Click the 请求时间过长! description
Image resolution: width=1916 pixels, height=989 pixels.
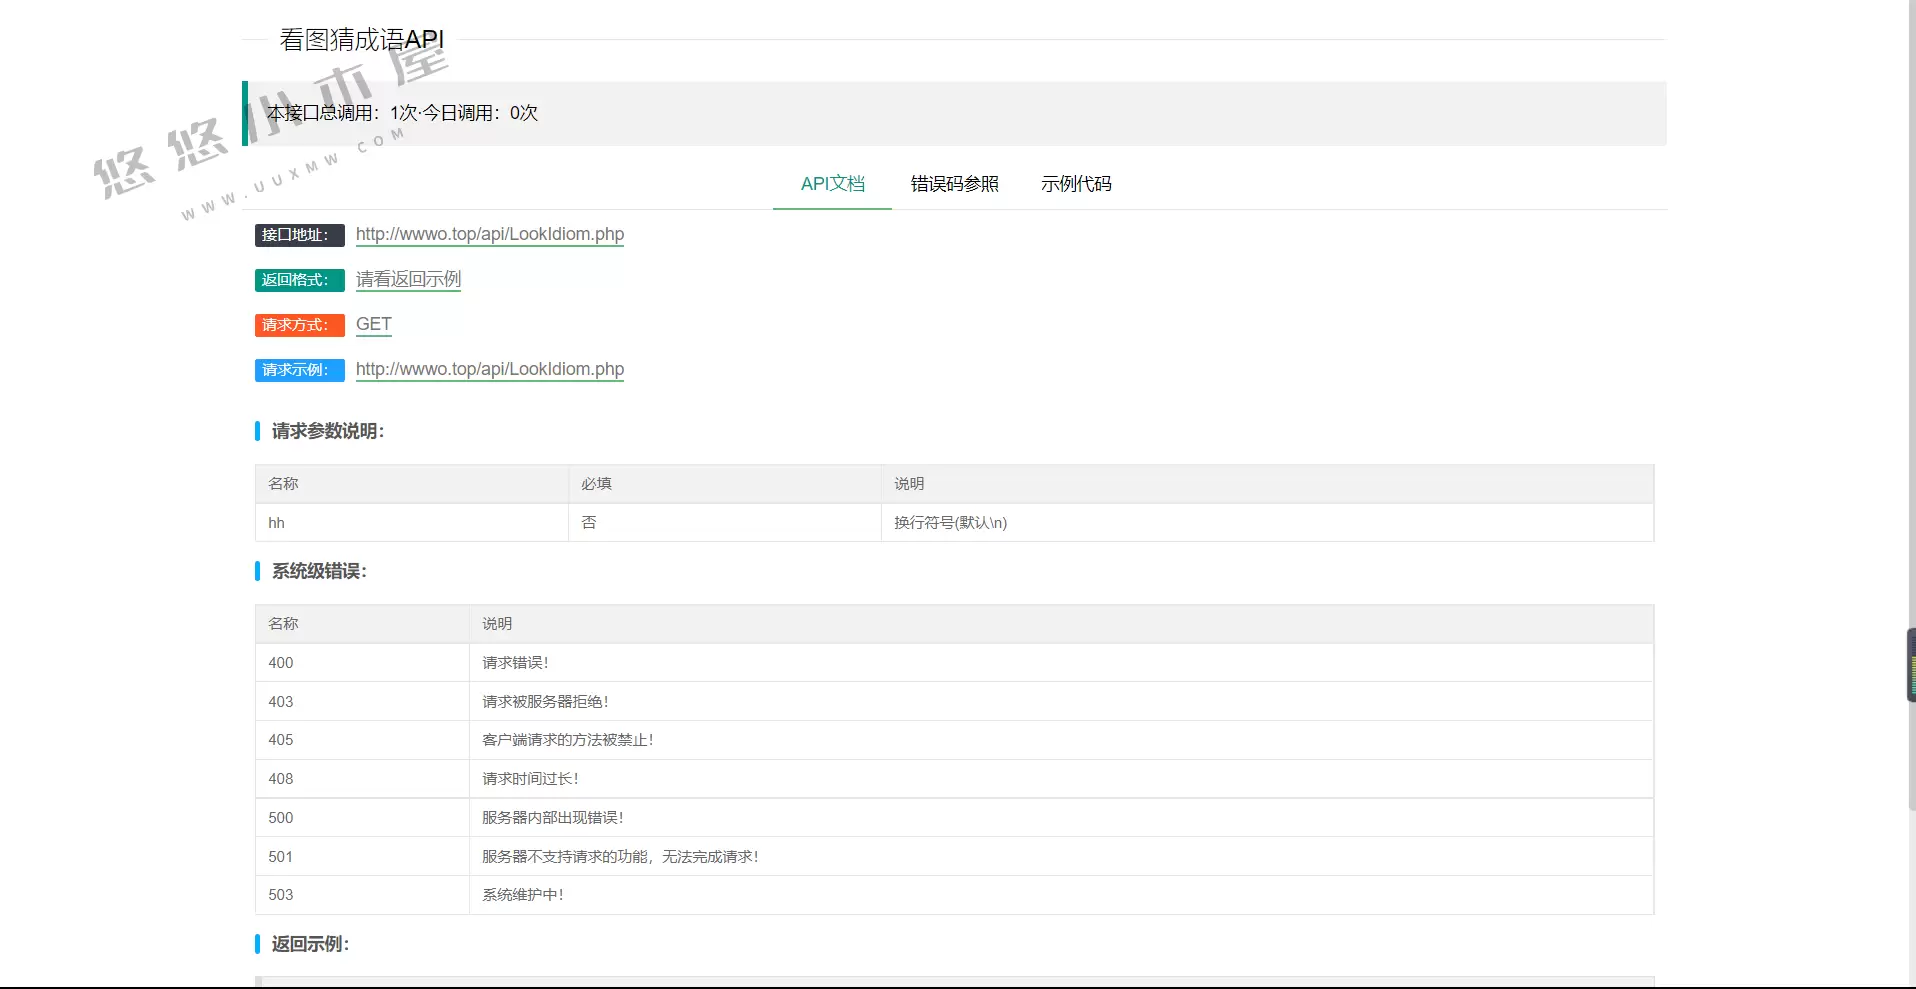[x=530, y=779]
